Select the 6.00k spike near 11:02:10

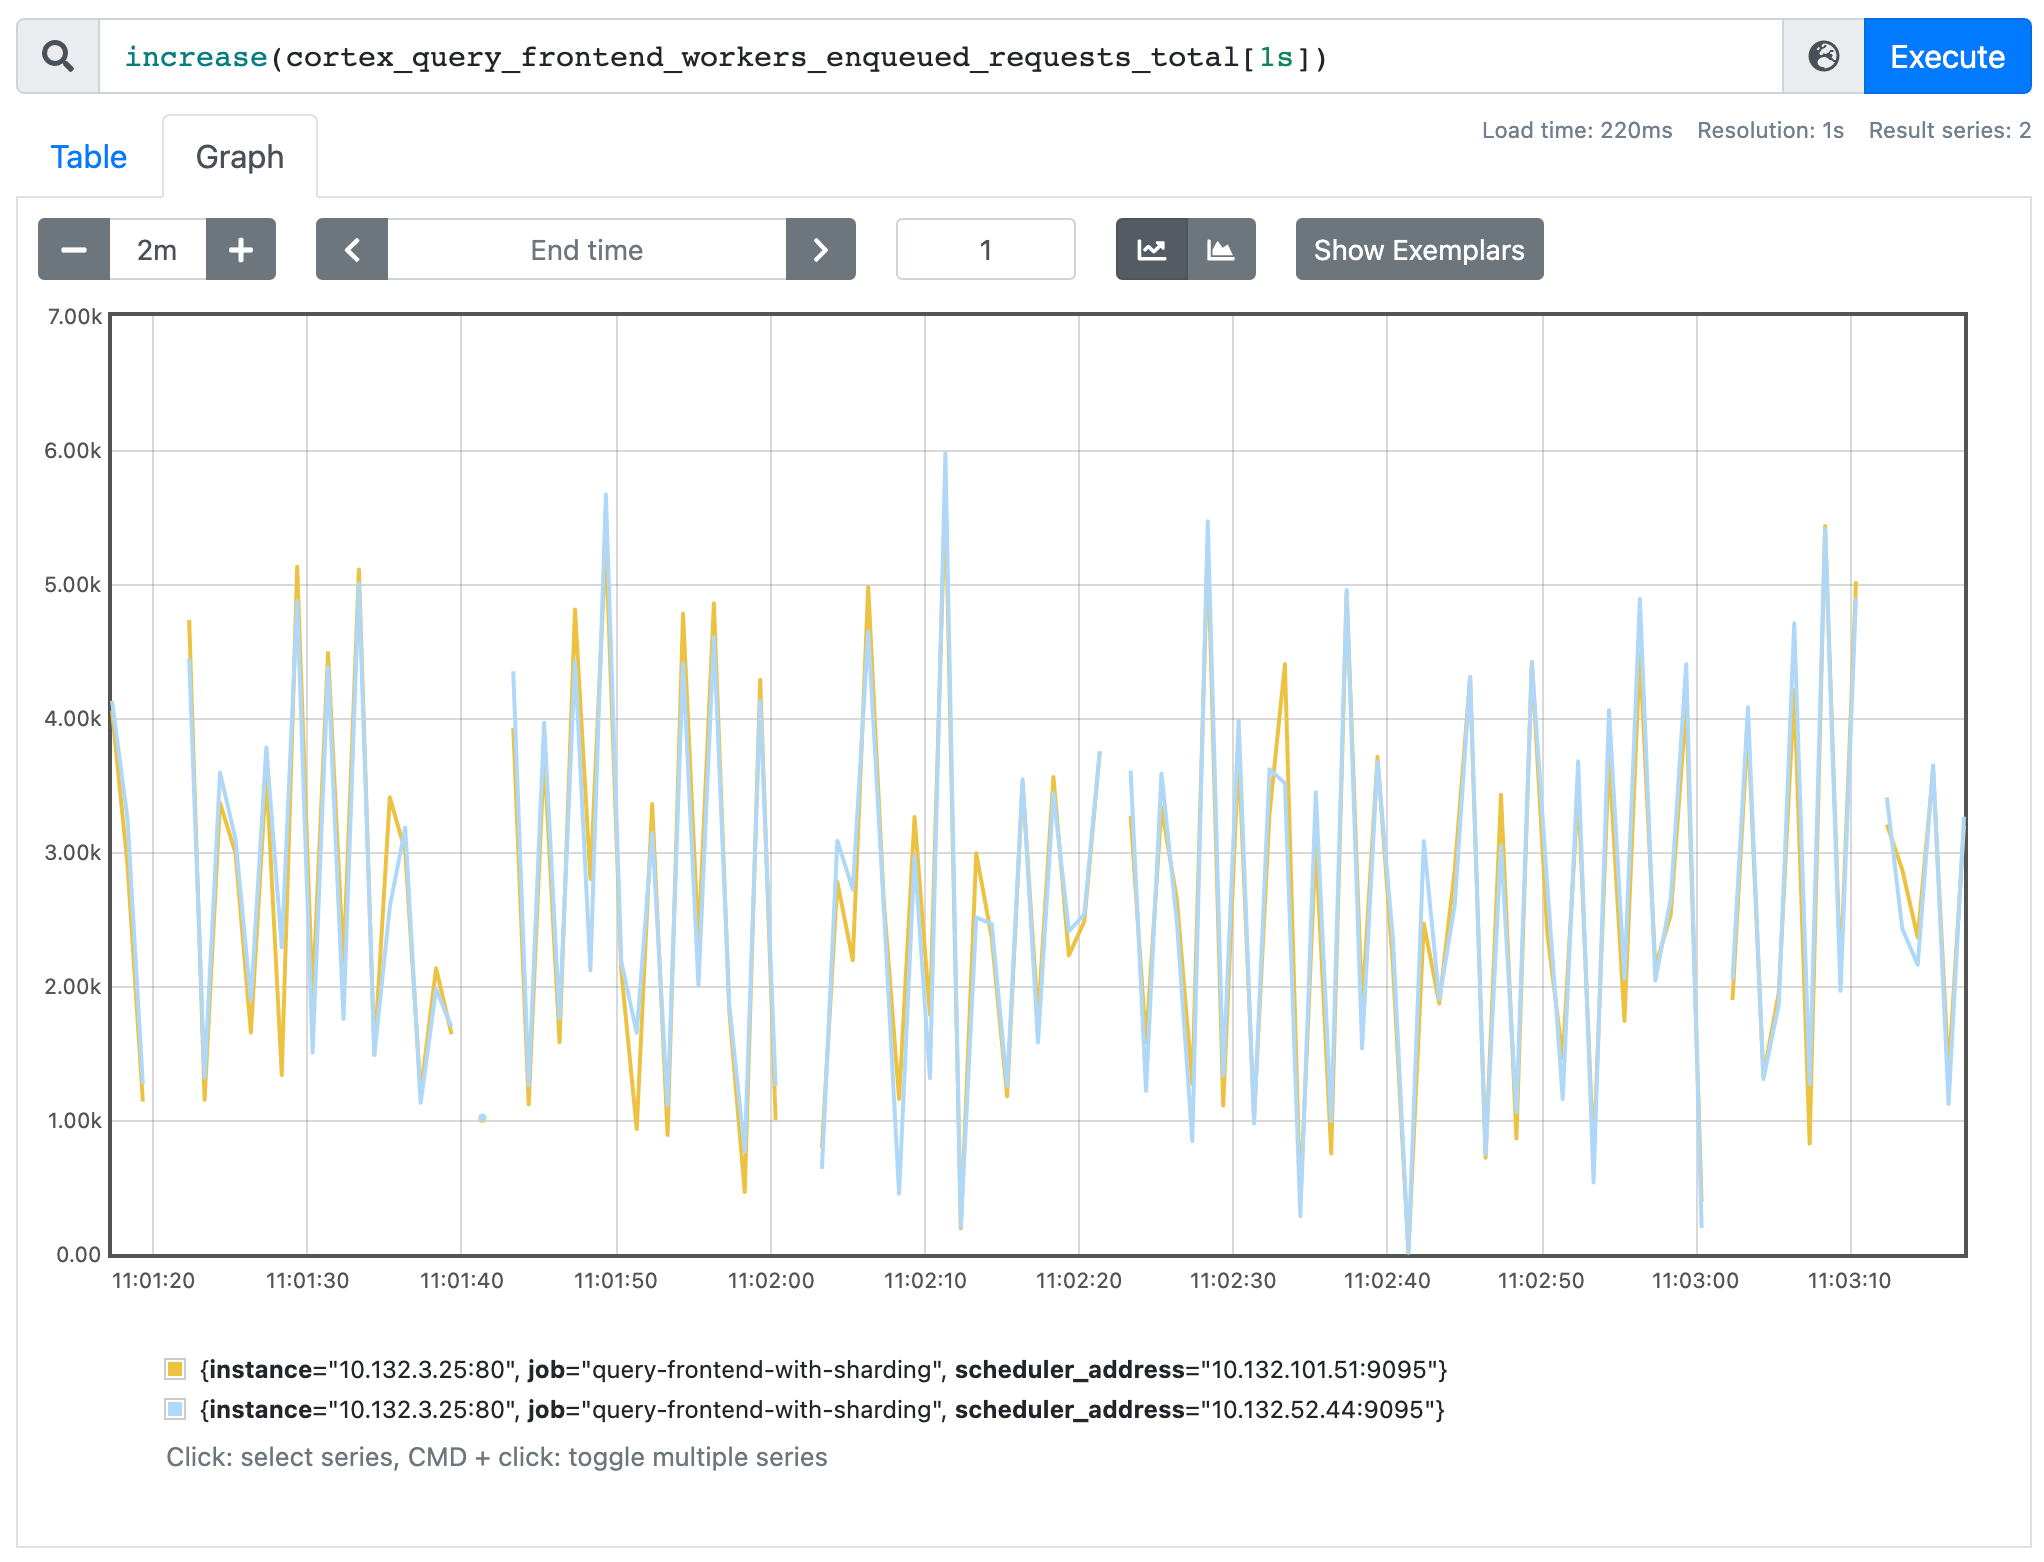click(x=946, y=455)
